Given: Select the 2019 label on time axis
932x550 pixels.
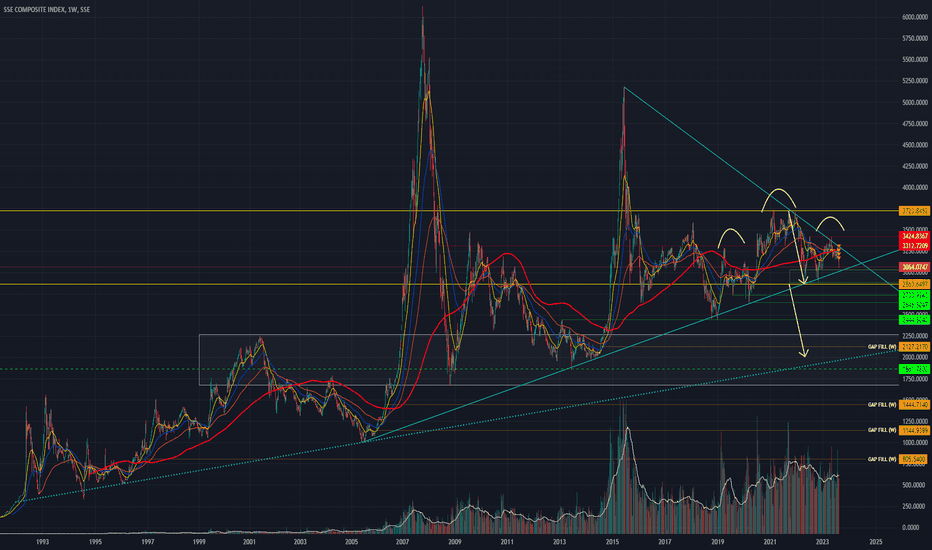Looking at the screenshot, I should coord(717,542).
